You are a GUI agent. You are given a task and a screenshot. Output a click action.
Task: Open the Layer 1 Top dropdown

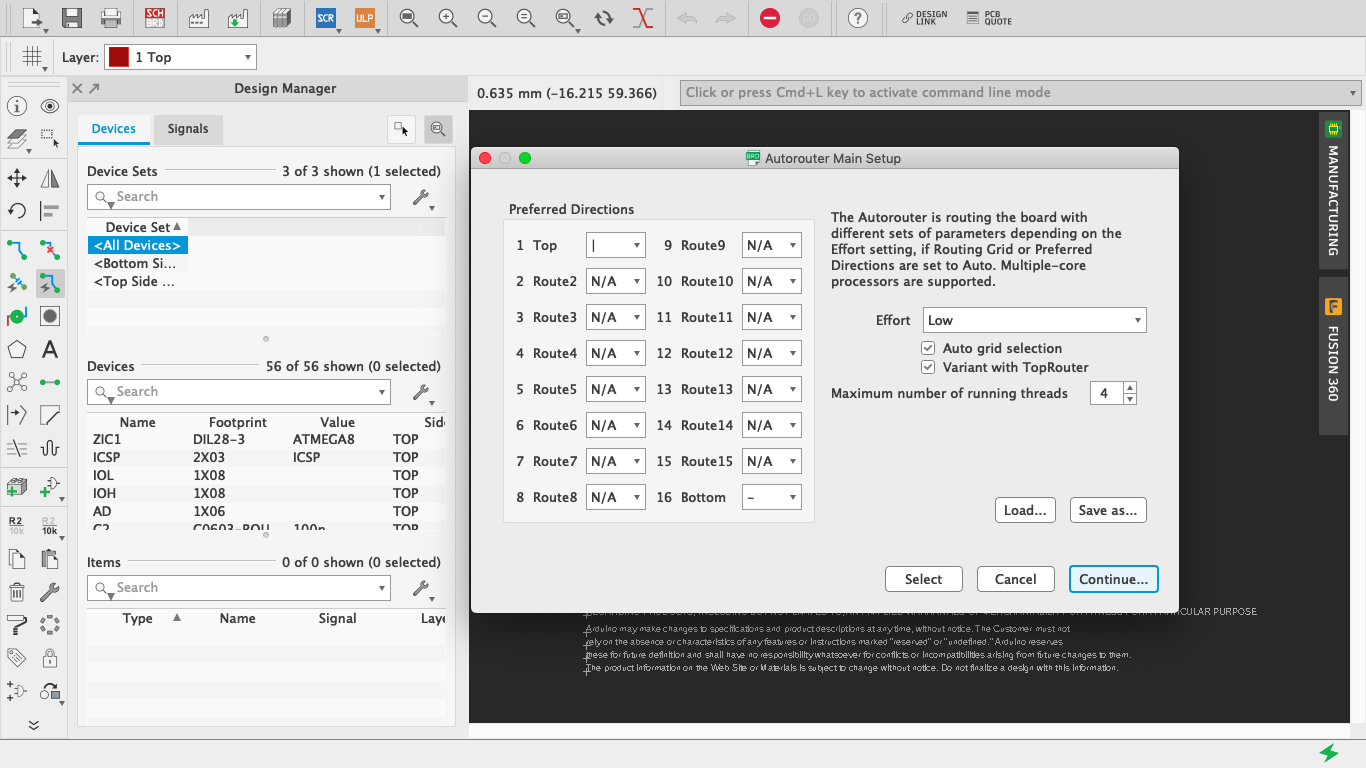point(180,57)
